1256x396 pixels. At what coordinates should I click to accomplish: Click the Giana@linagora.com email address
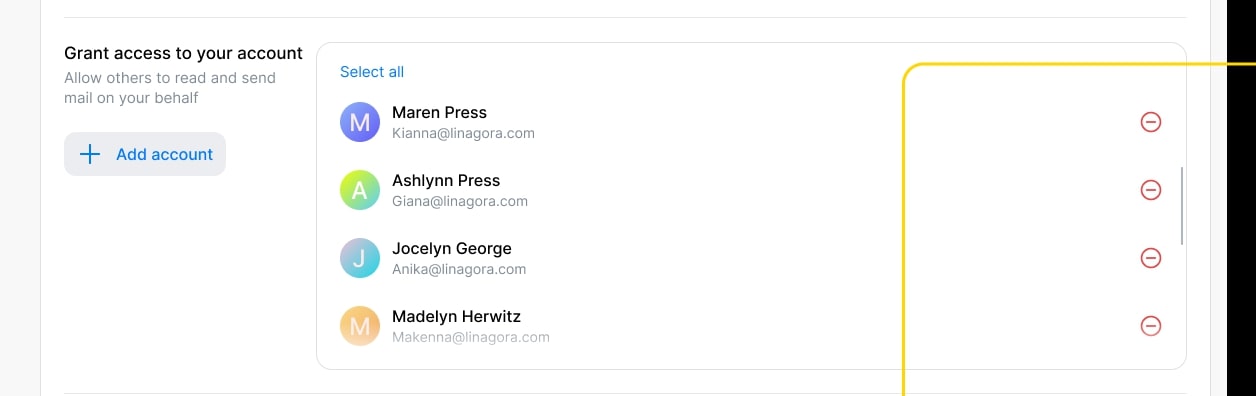tap(460, 201)
